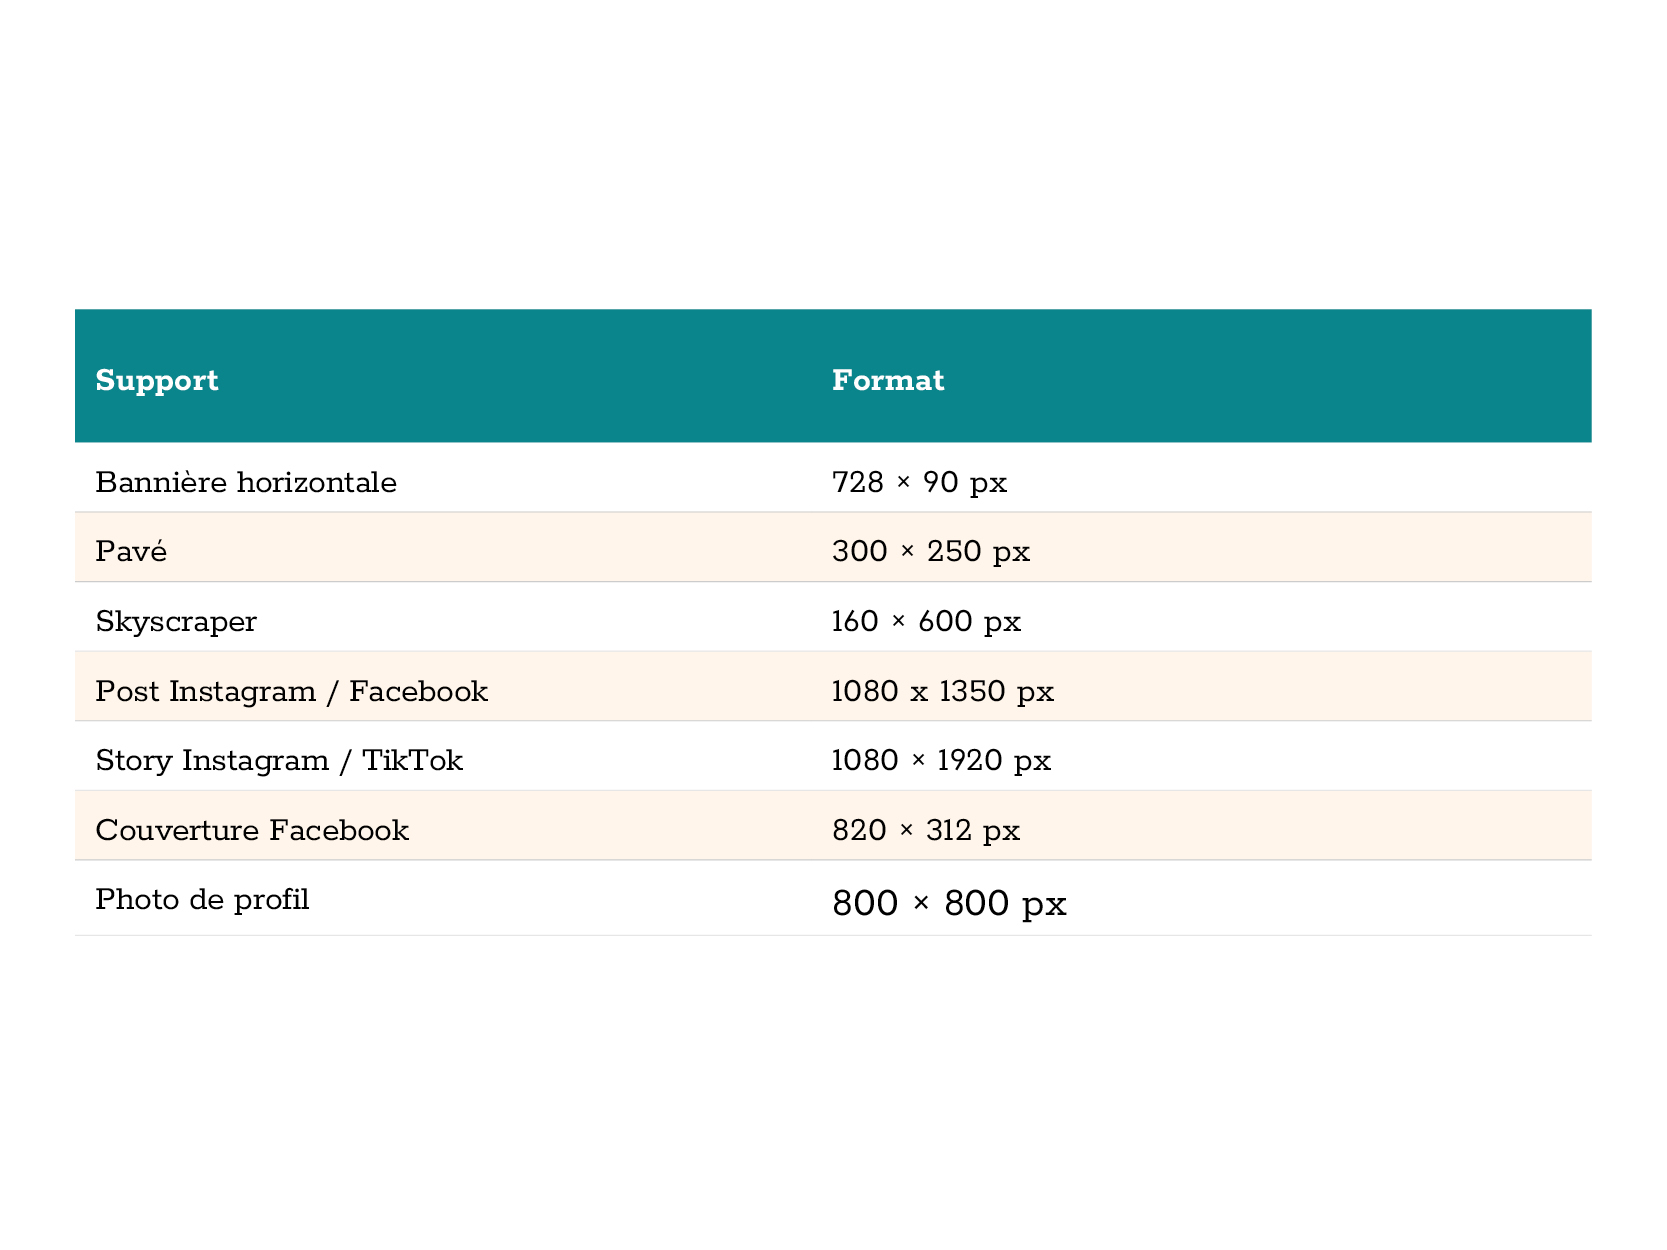Click the word Facebook in Post row

tap(418, 691)
